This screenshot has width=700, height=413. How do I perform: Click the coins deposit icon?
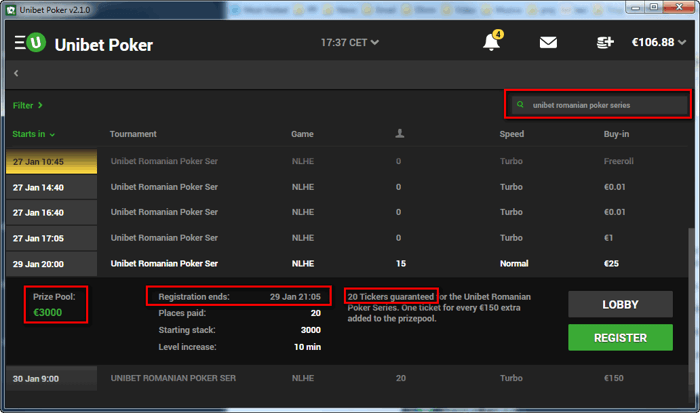605,42
